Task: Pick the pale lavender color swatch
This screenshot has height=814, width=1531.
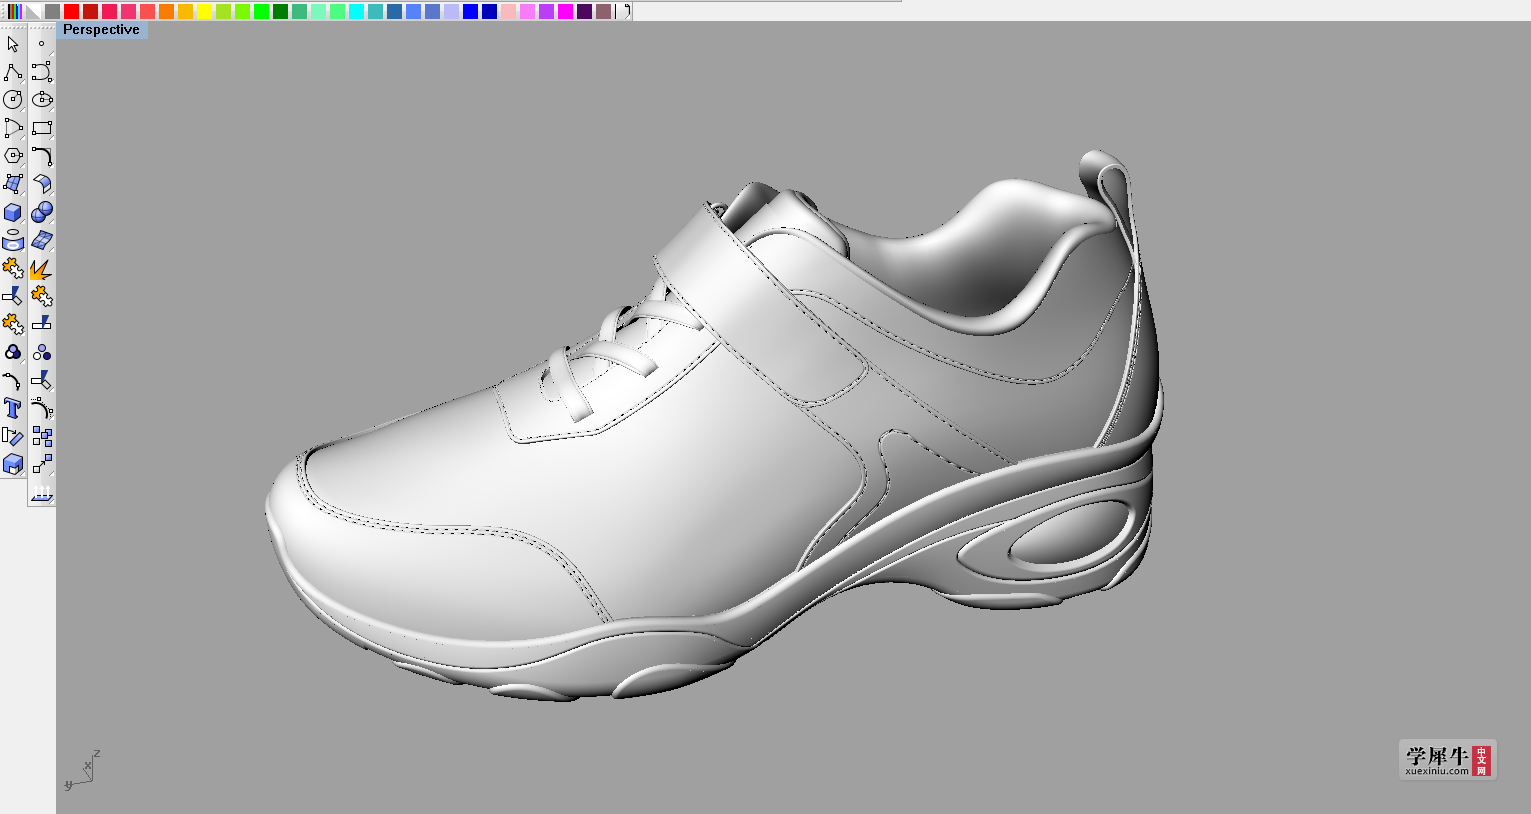Action: tap(451, 11)
